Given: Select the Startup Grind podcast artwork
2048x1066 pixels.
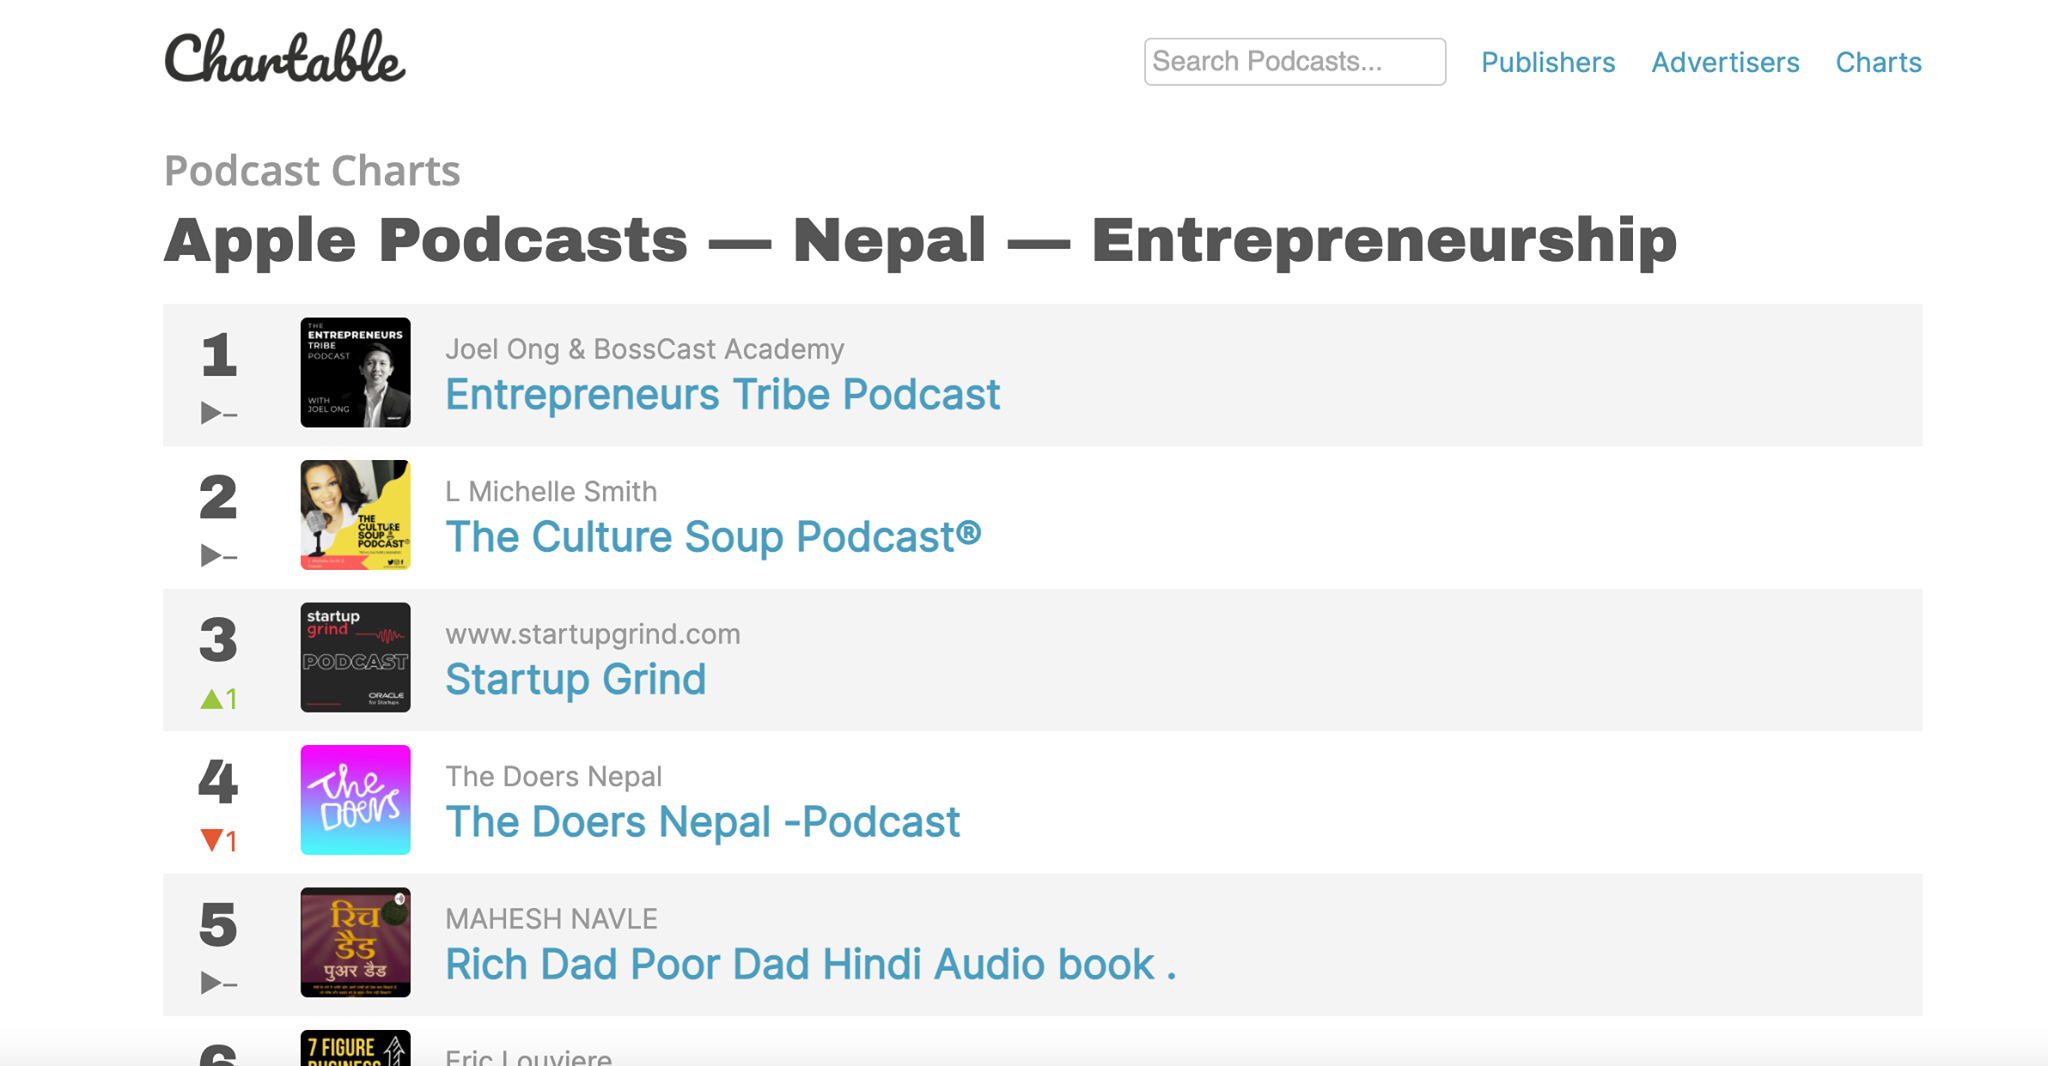Looking at the screenshot, I should pyautogui.click(x=355, y=657).
